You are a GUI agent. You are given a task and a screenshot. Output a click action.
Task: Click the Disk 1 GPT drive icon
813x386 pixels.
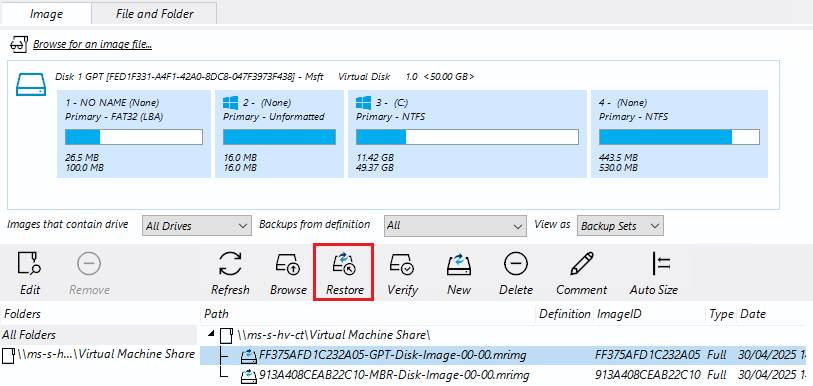(32, 84)
